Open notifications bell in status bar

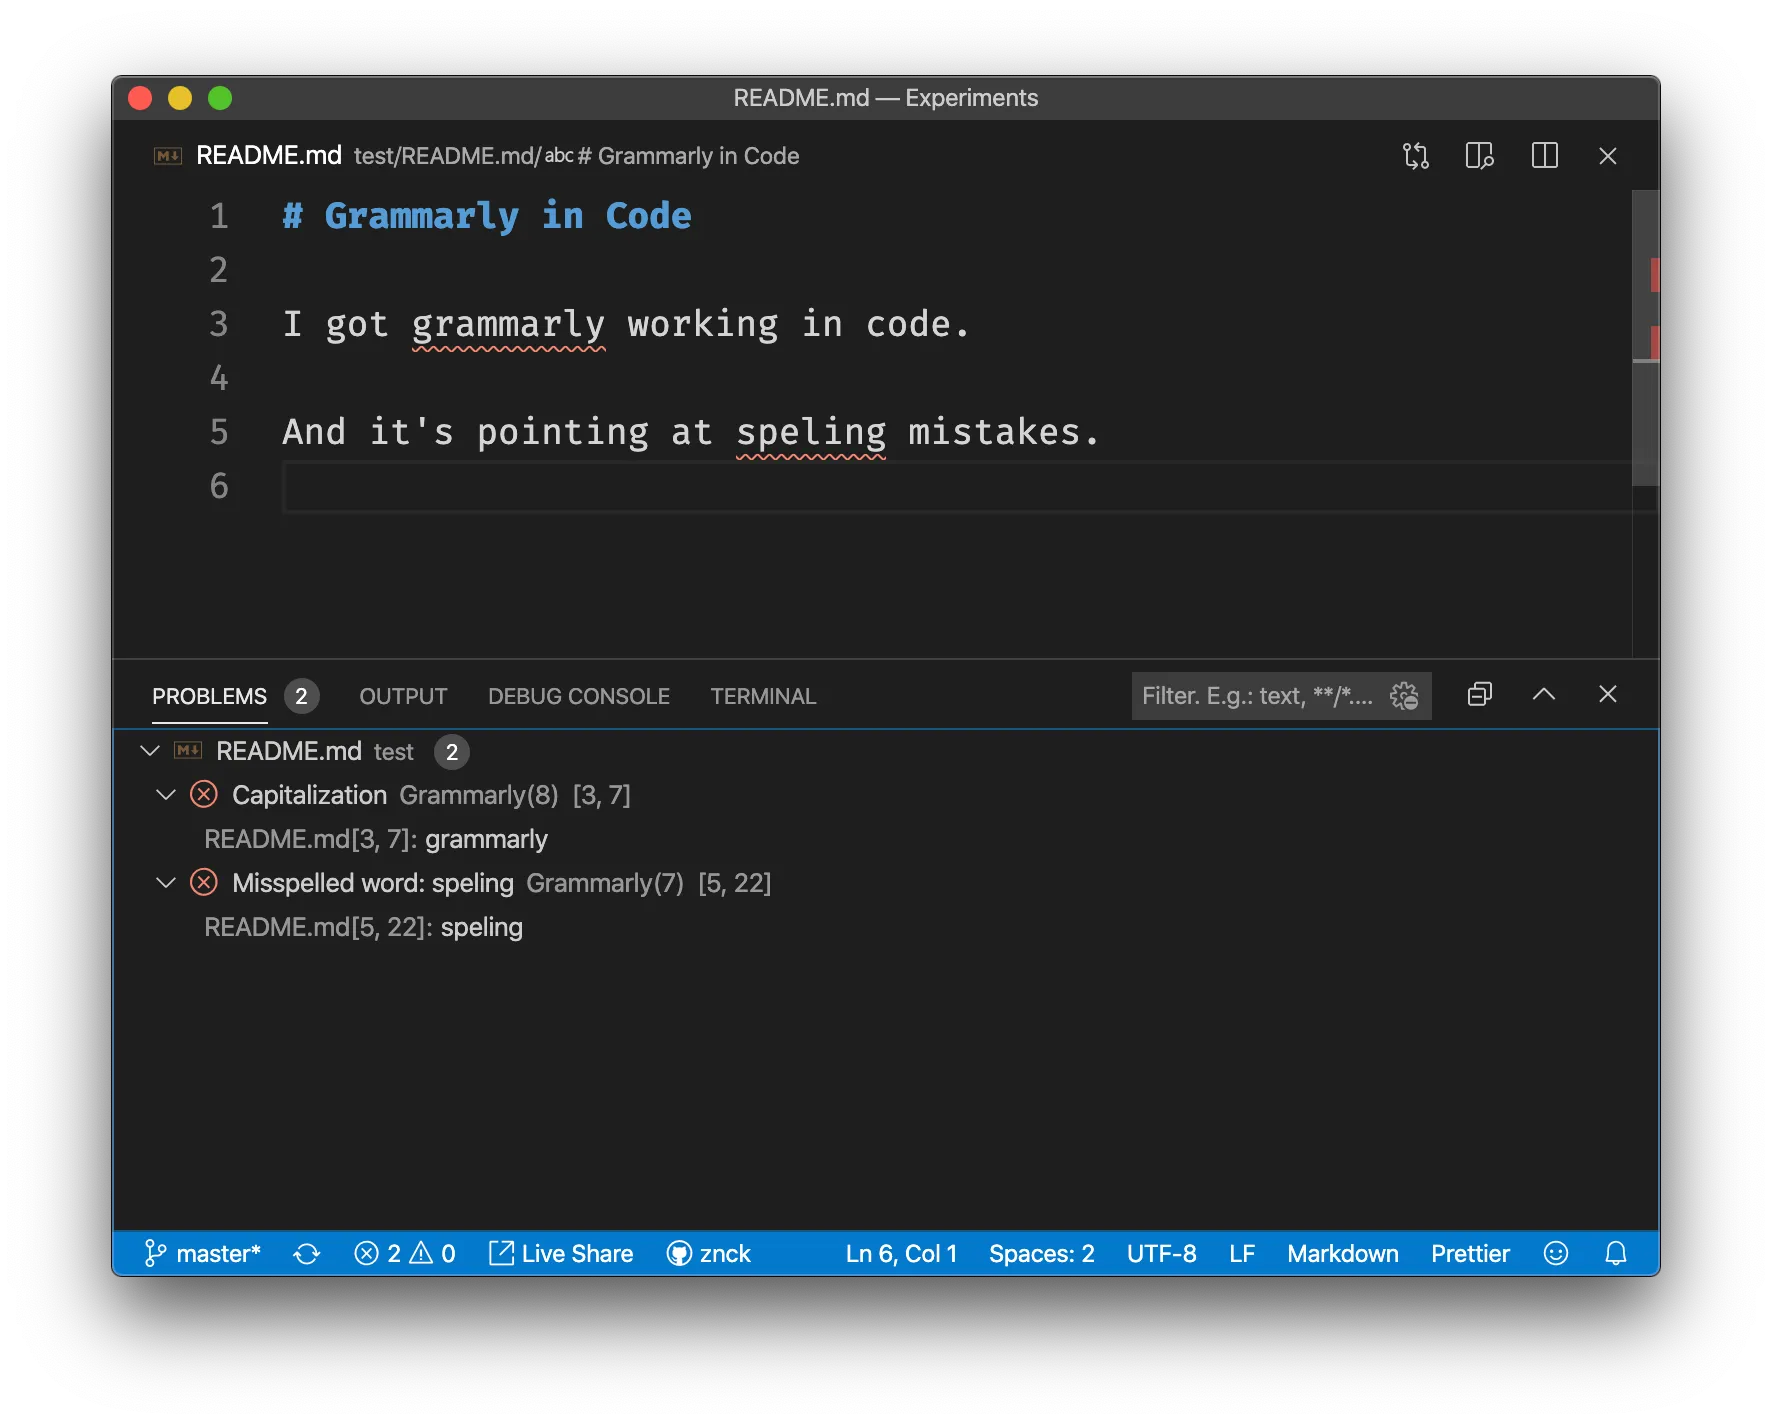[x=1615, y=1254]
